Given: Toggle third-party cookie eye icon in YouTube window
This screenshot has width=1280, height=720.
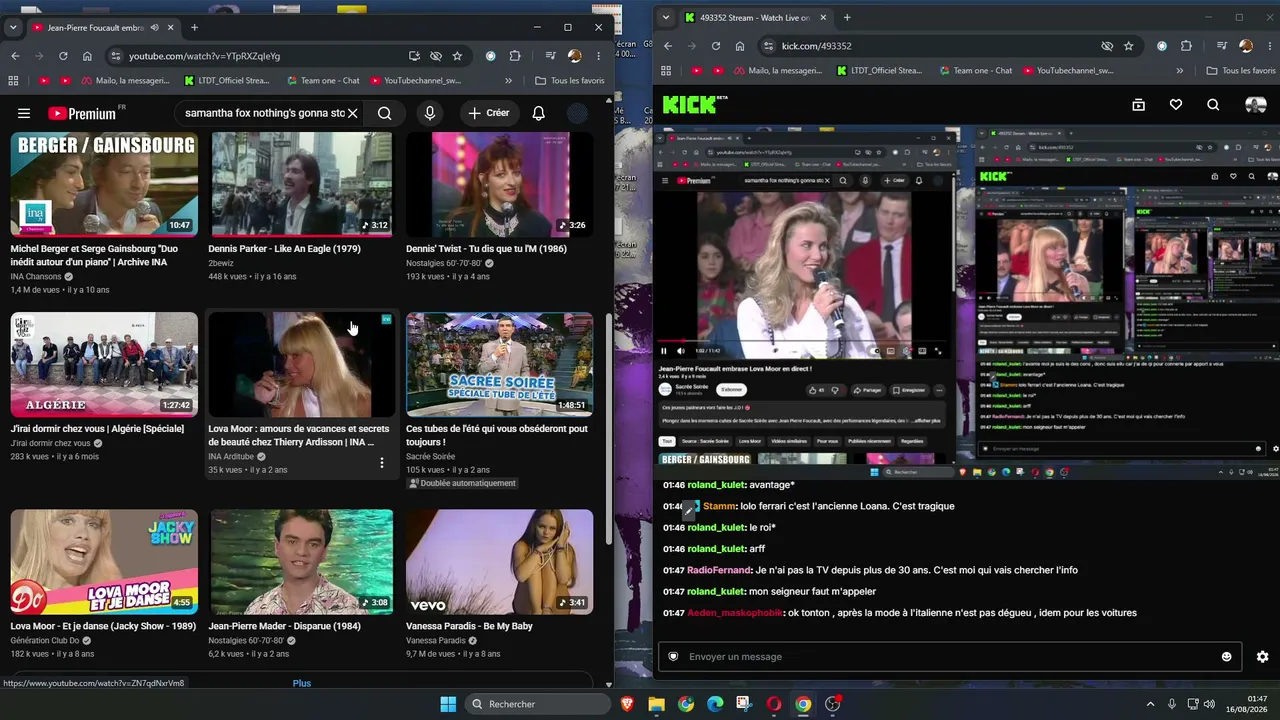Looking at the screenshot, I should pyautogui.click(x=436, y=56).
